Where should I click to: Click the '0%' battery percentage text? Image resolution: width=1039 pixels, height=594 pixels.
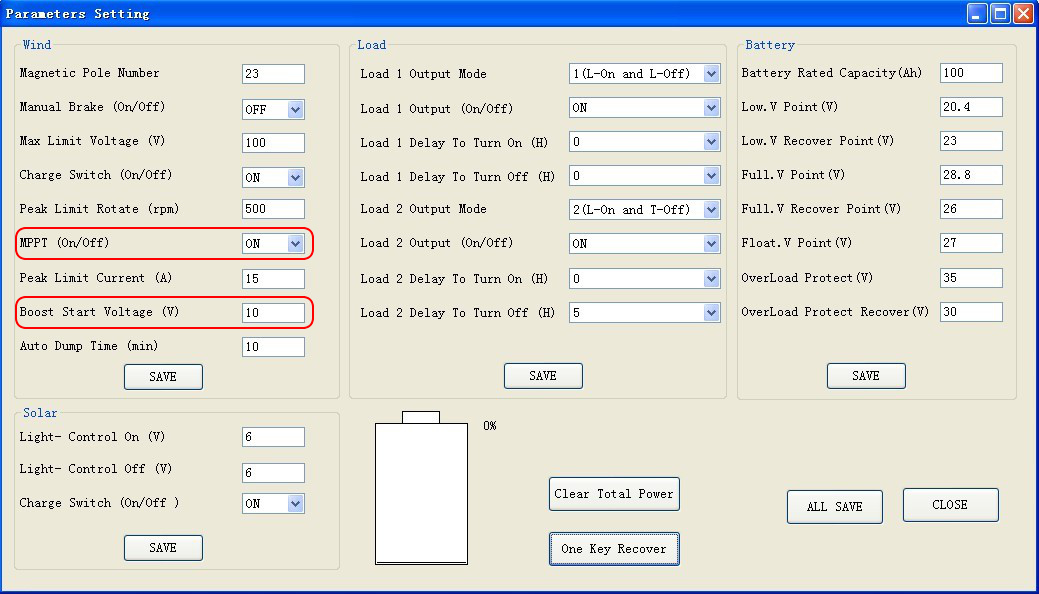click(490, 426)
